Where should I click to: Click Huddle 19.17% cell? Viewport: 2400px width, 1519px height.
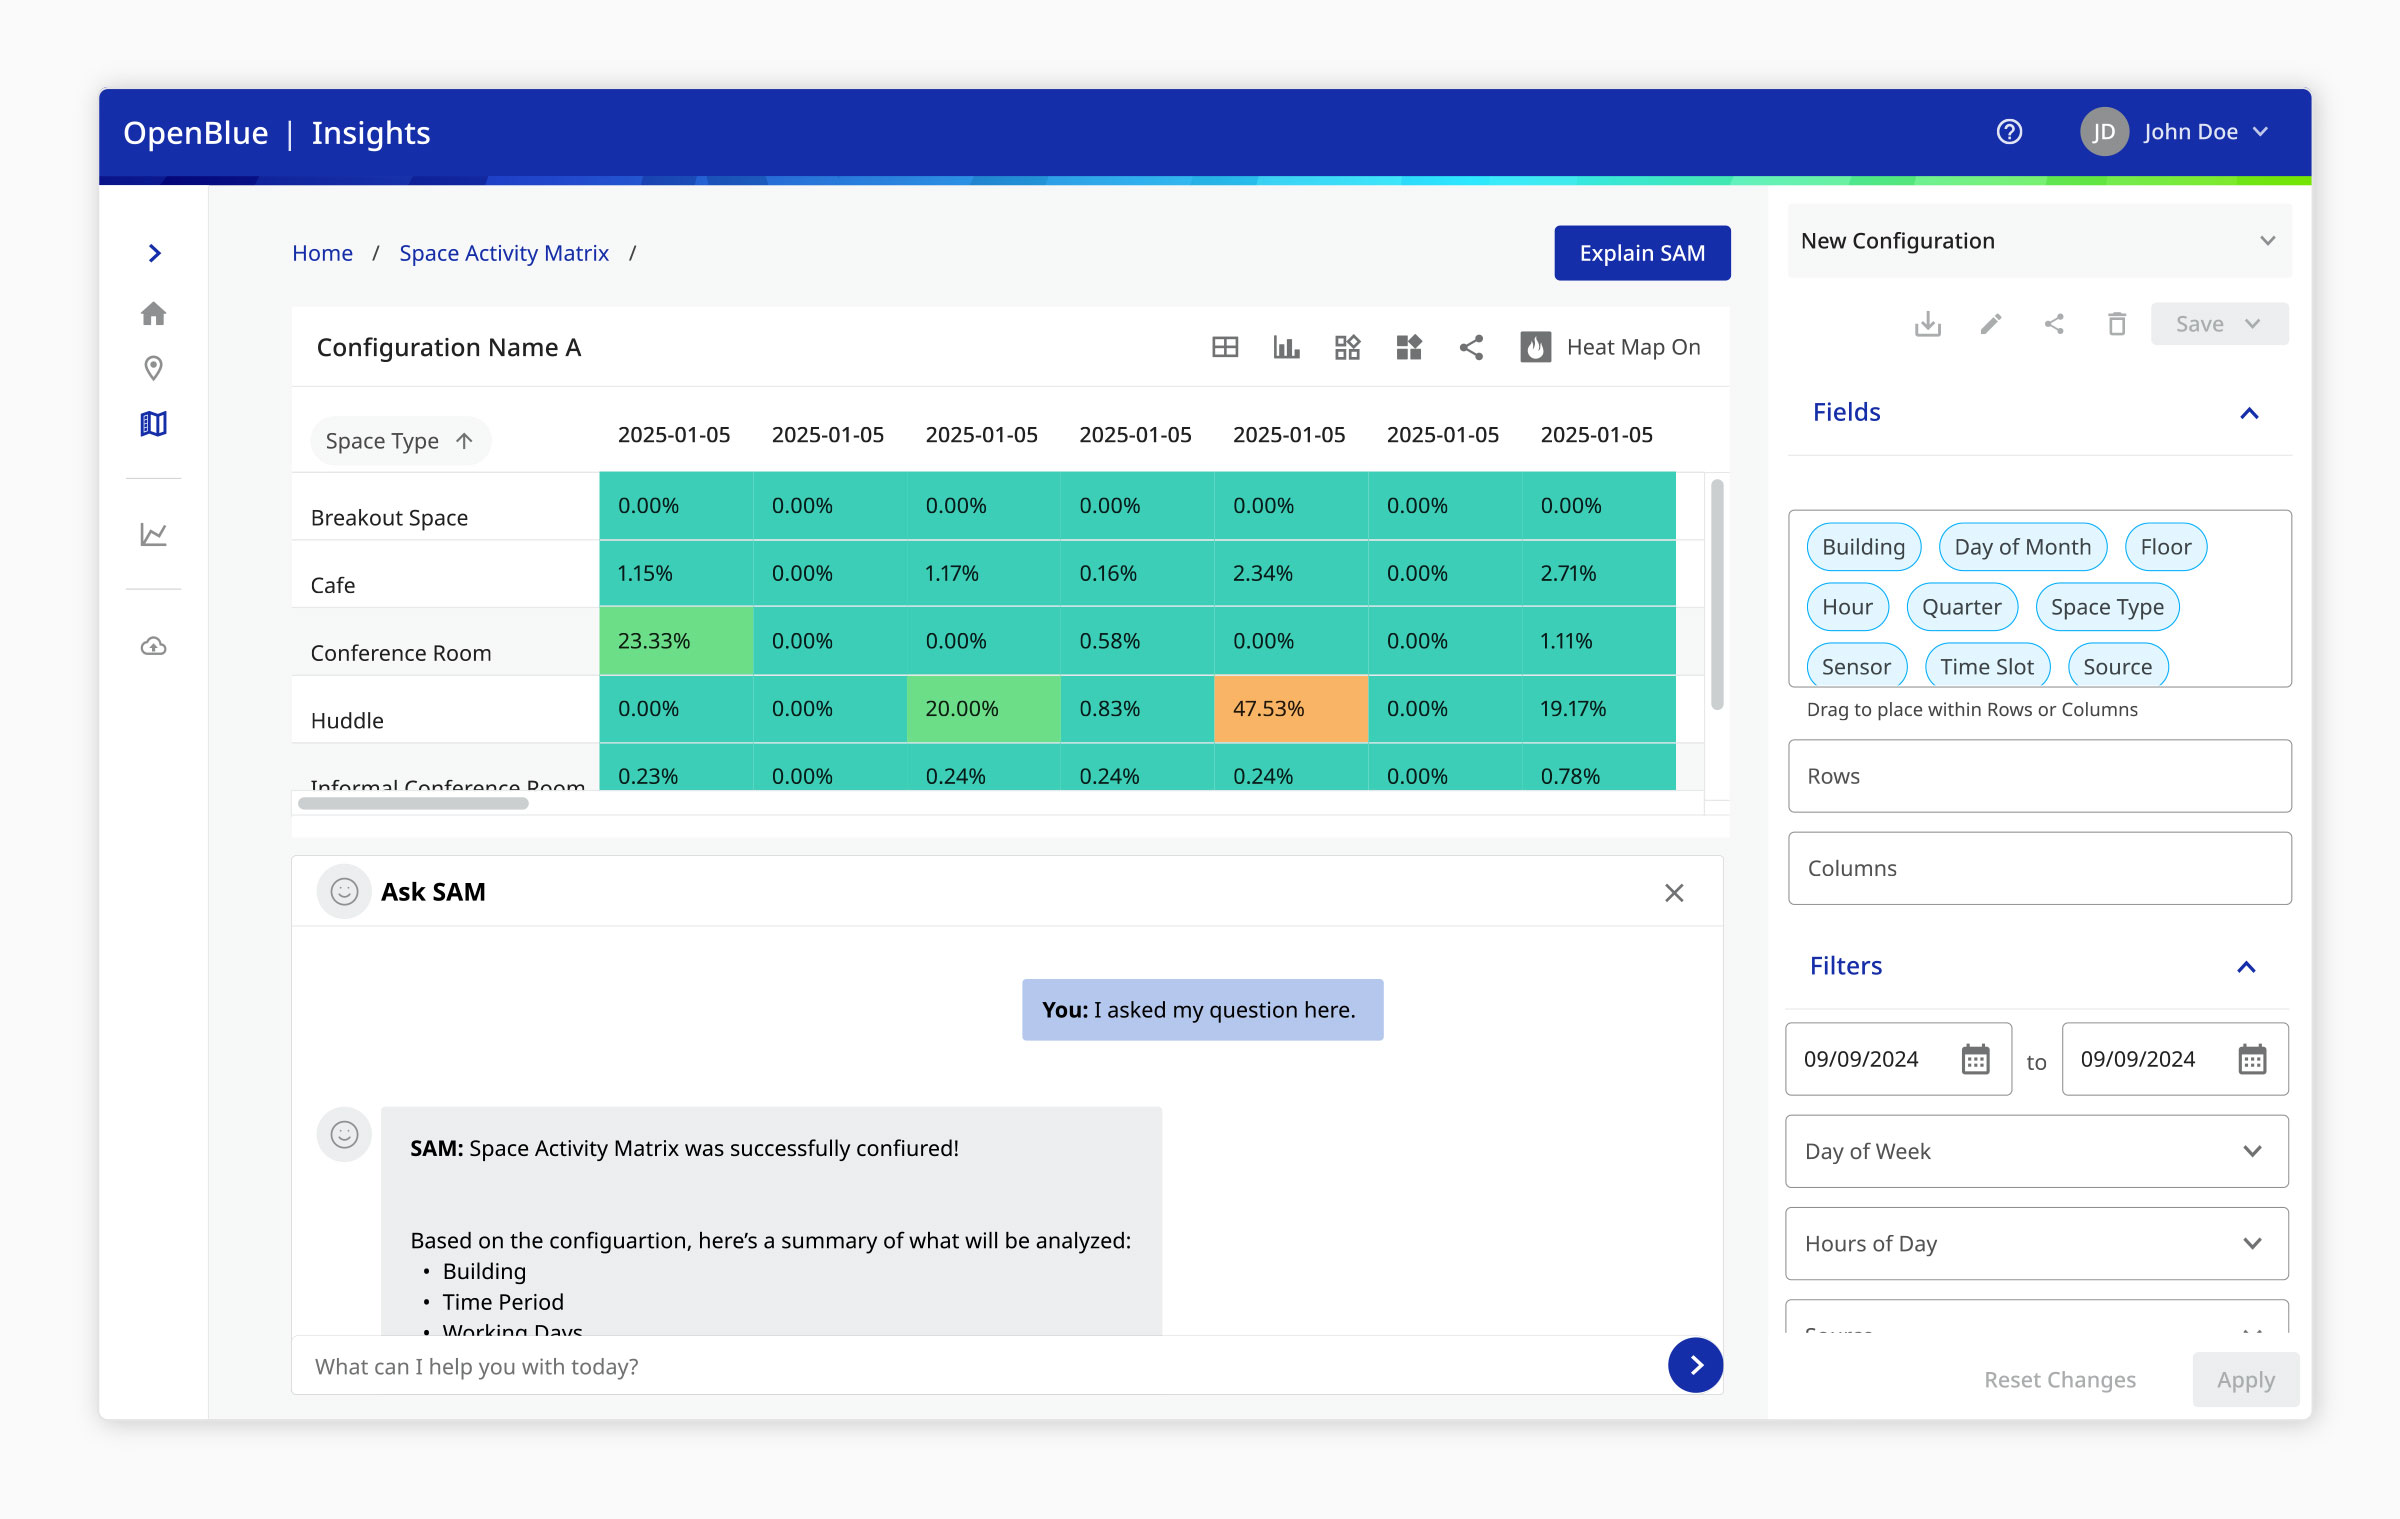[x=1598, y=709]
